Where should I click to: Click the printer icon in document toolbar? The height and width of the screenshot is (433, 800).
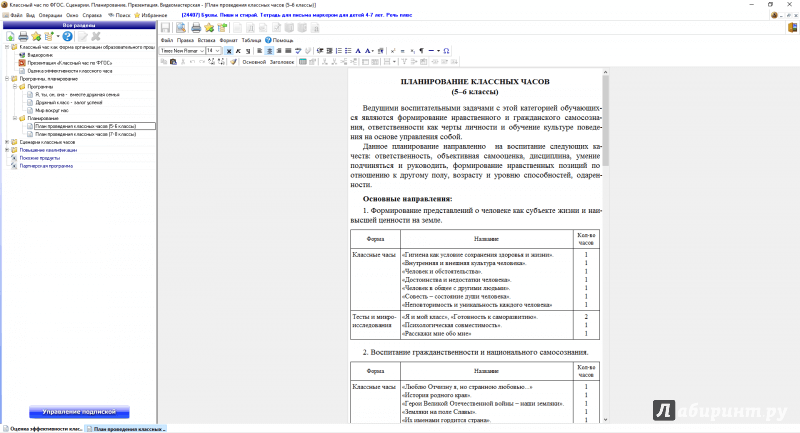(196, 28)
